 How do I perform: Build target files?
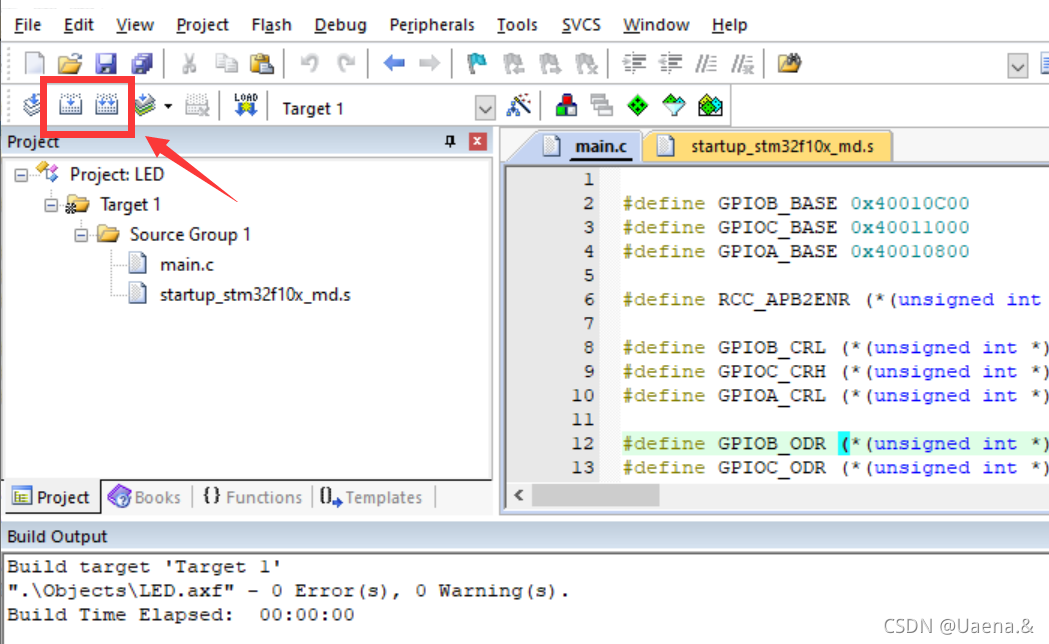[x=70, y=105]
